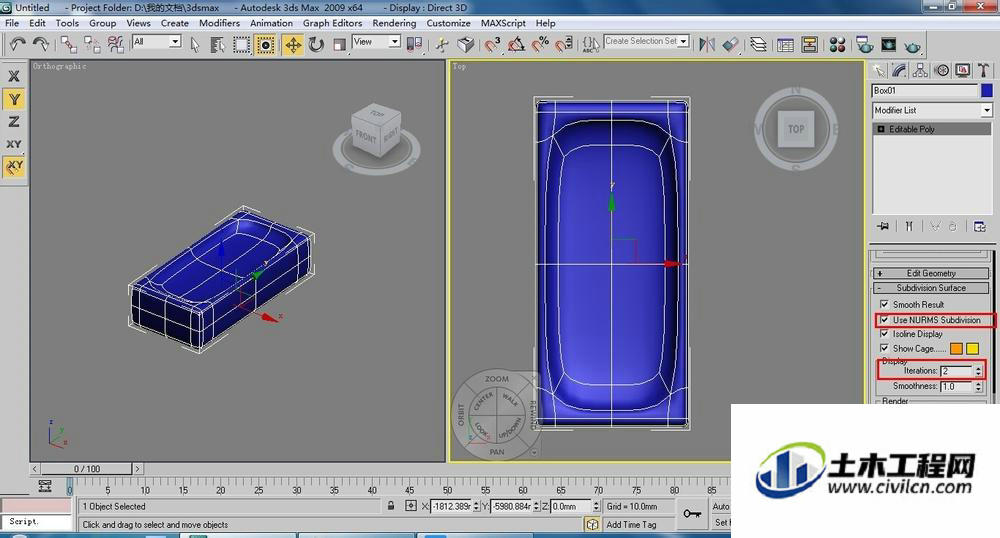Open the Select by Name dialog
The height and width of the screenshot is (538, 1000).
point(217,45)
